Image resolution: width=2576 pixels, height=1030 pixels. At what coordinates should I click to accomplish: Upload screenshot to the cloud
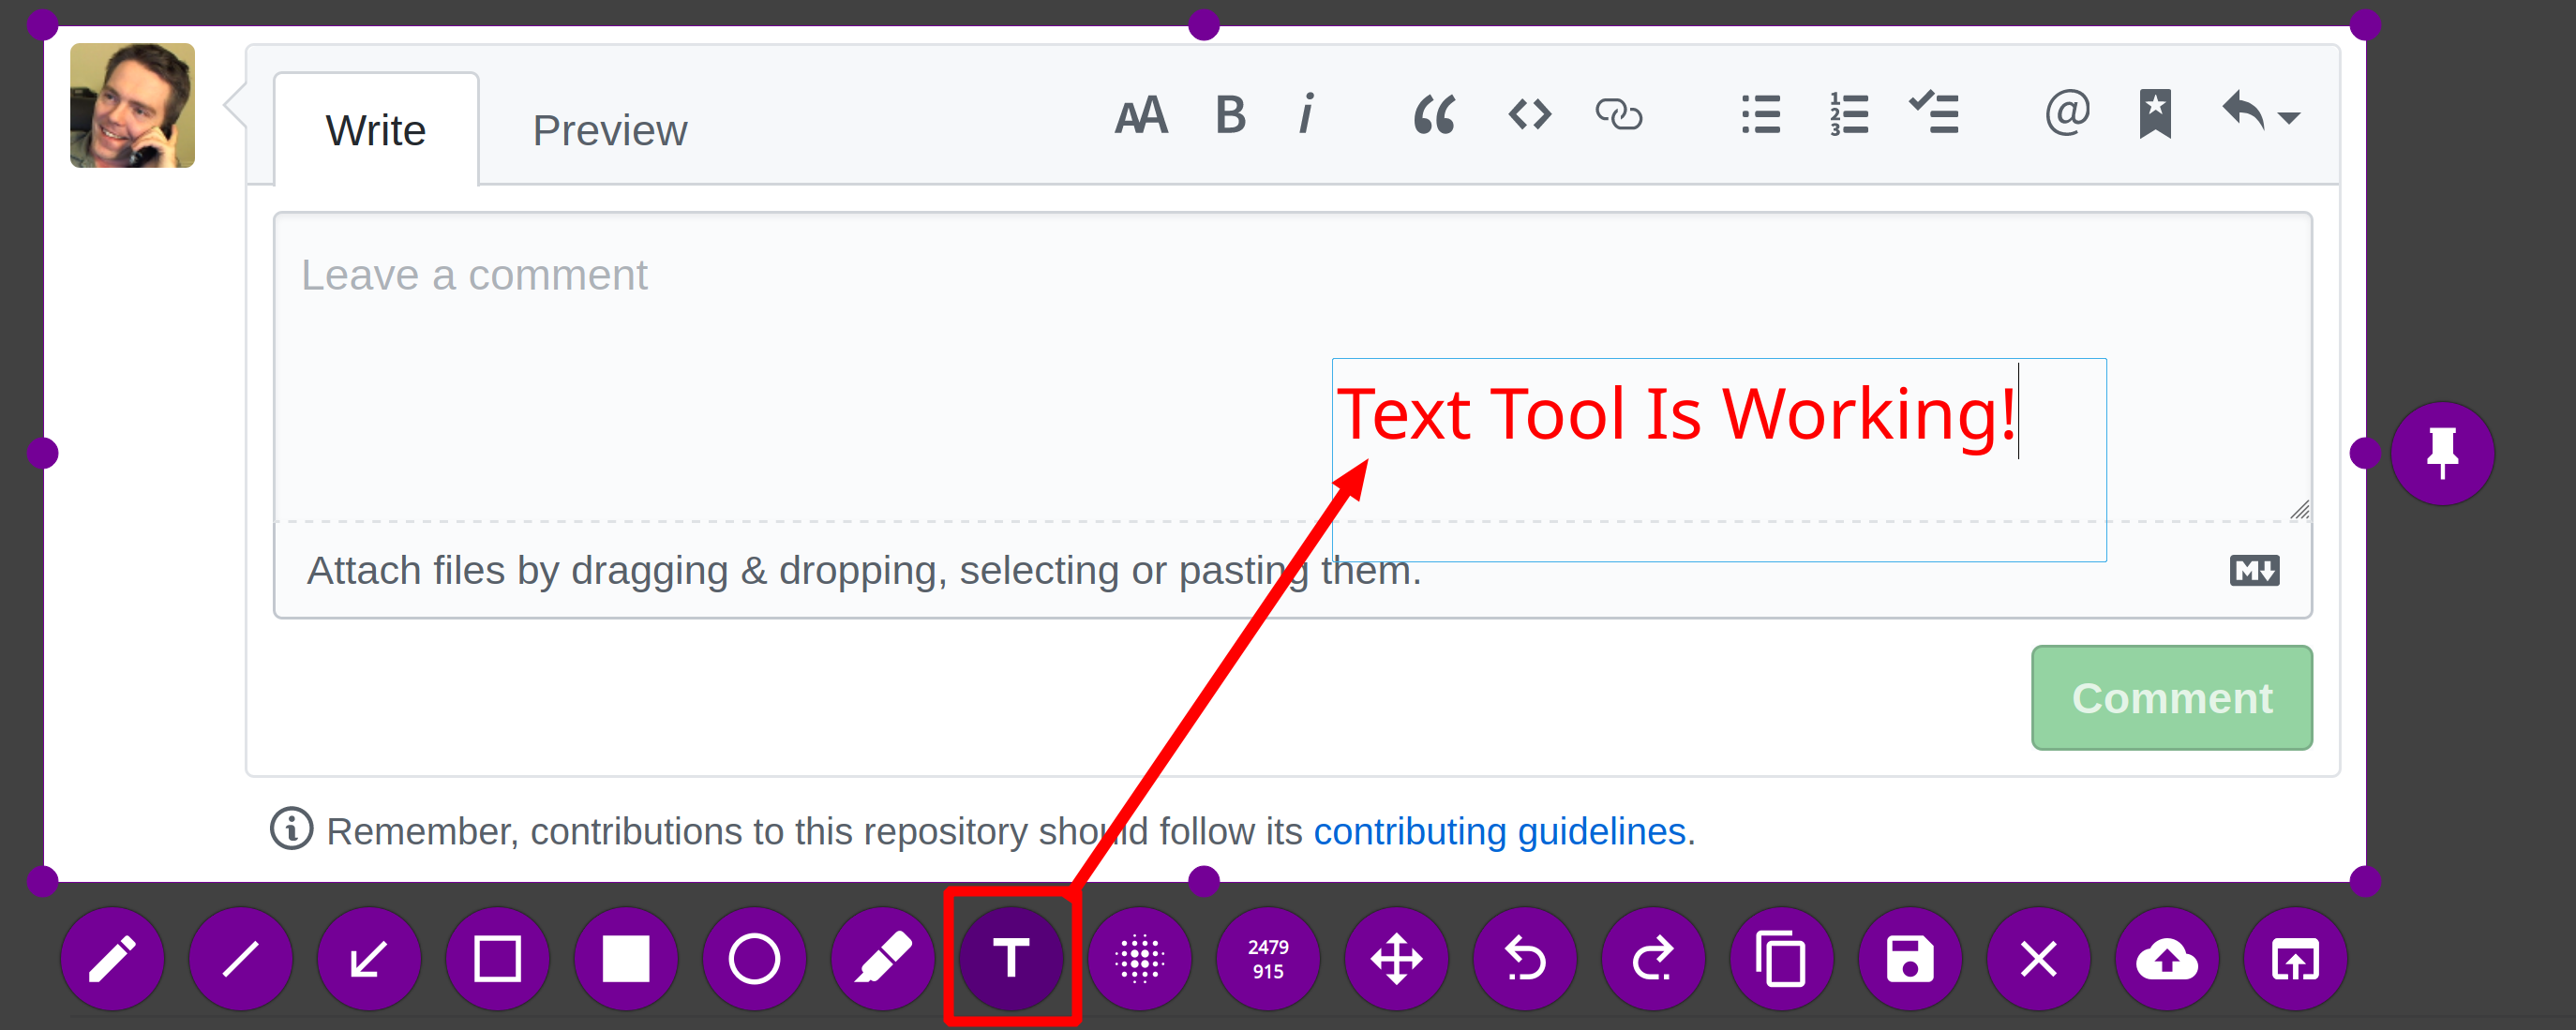coord(2167,959)
